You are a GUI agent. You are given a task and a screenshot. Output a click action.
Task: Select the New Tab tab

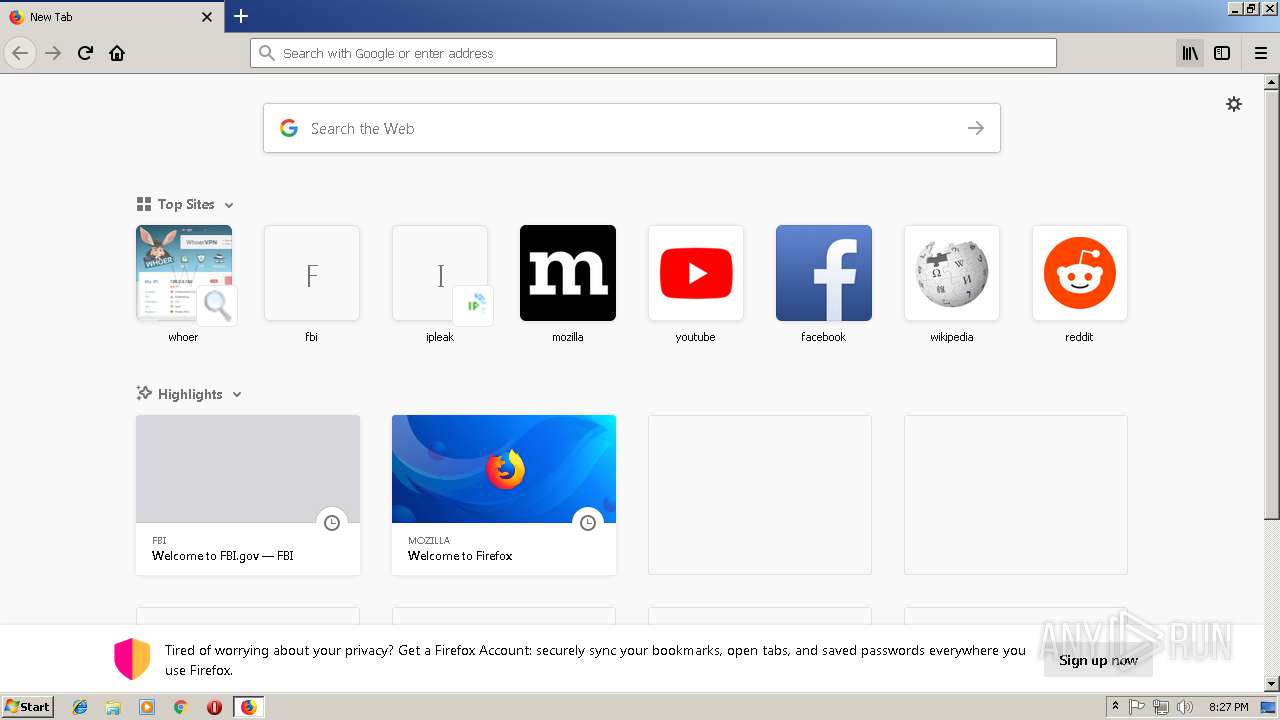112,17
